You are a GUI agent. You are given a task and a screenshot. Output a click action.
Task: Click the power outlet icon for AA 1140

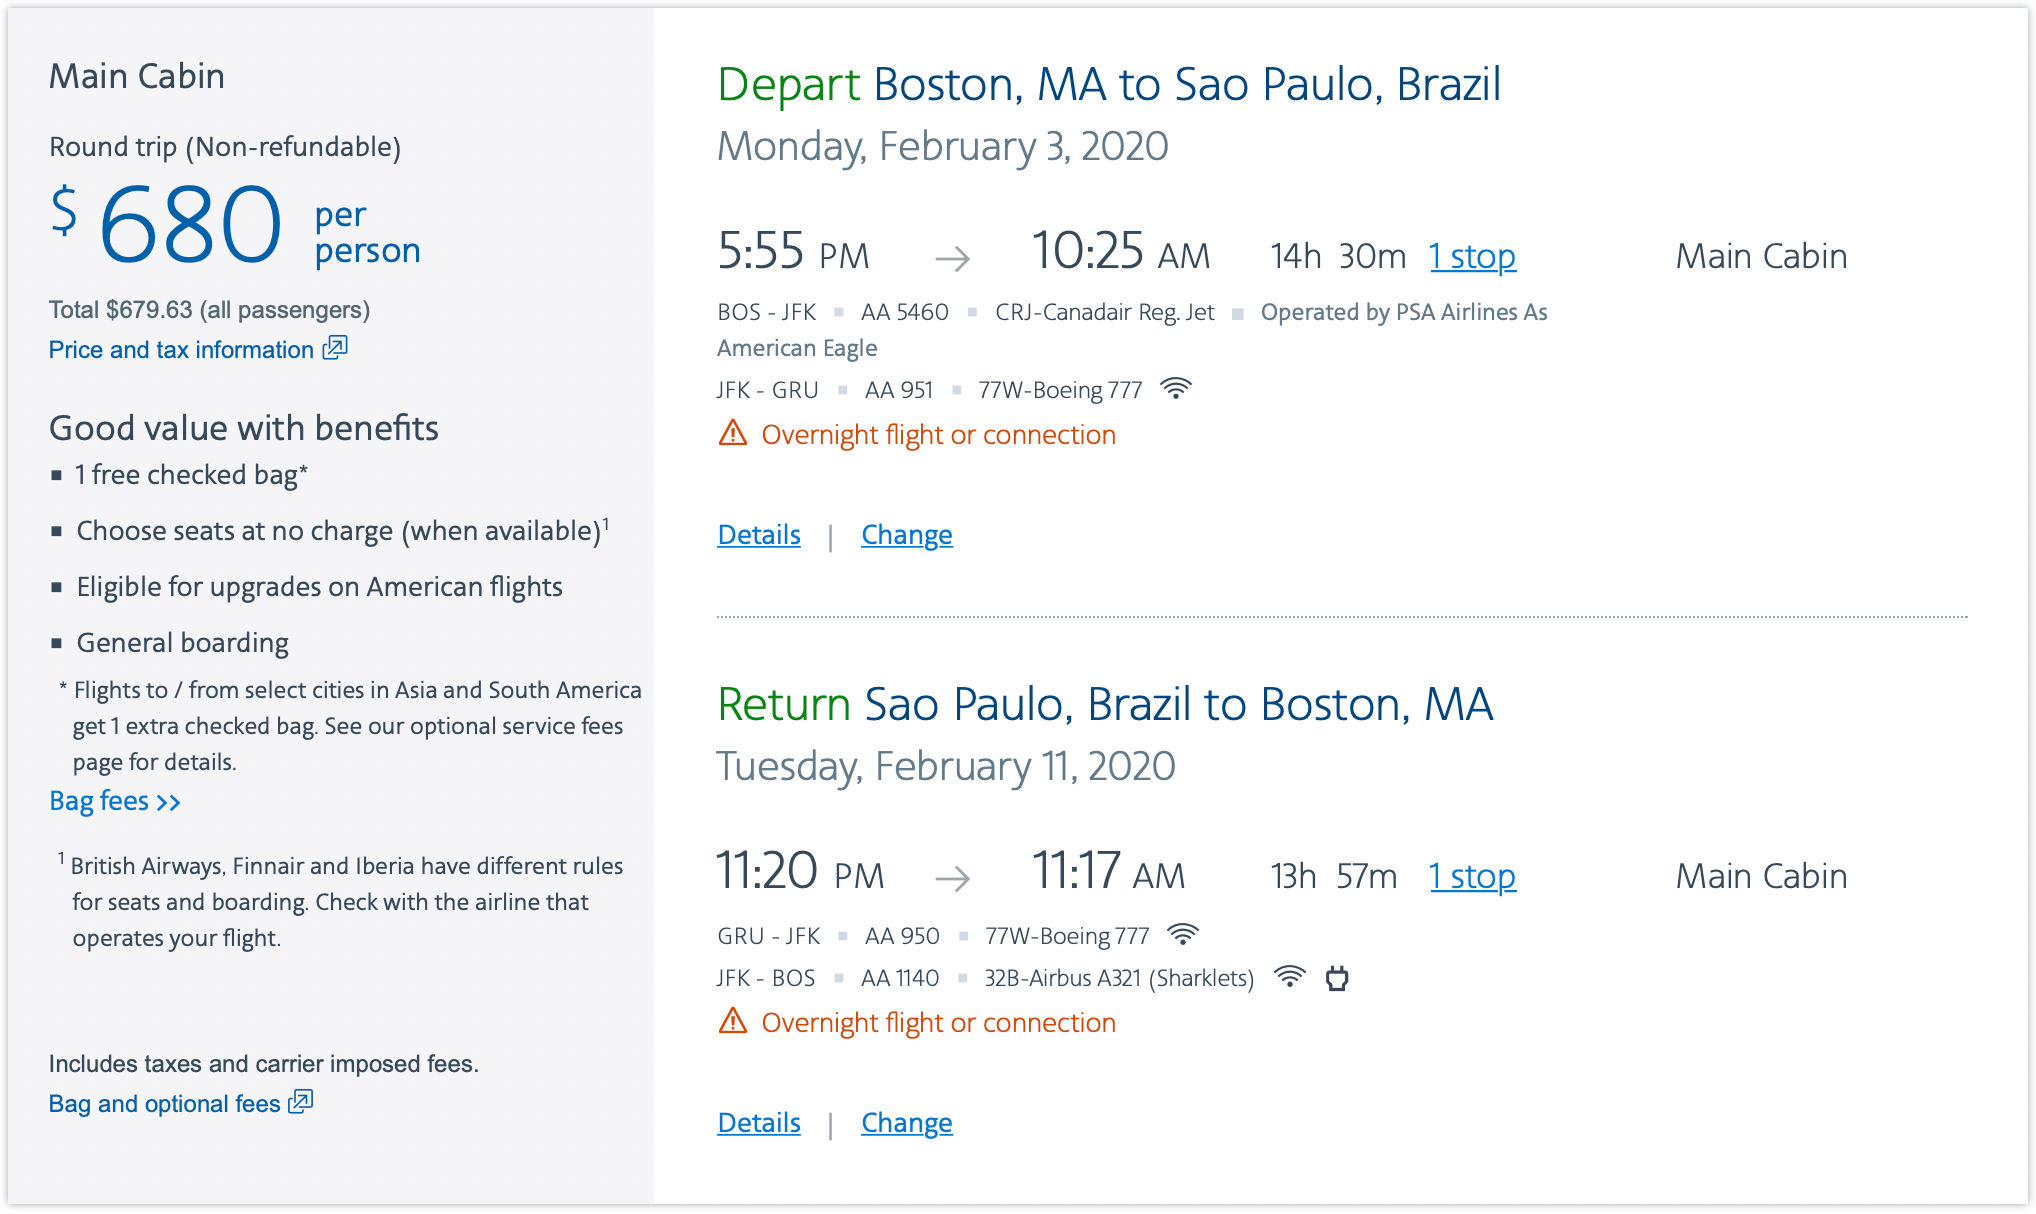(1337, 978)
